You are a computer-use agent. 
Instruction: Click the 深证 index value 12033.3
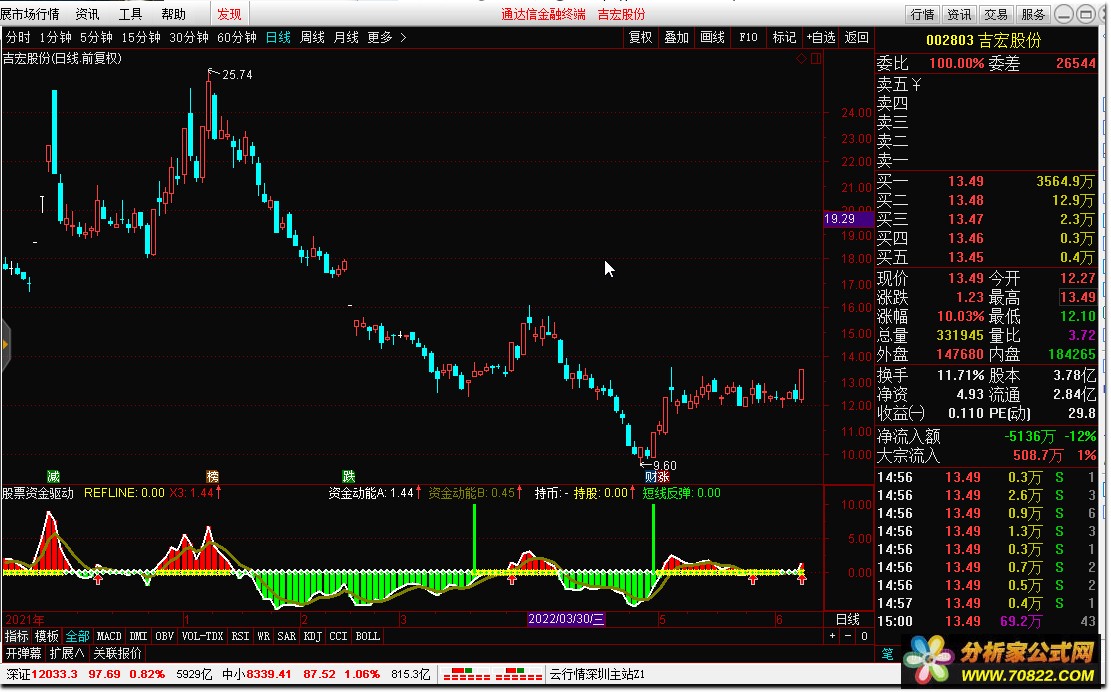tap(55, 674)
